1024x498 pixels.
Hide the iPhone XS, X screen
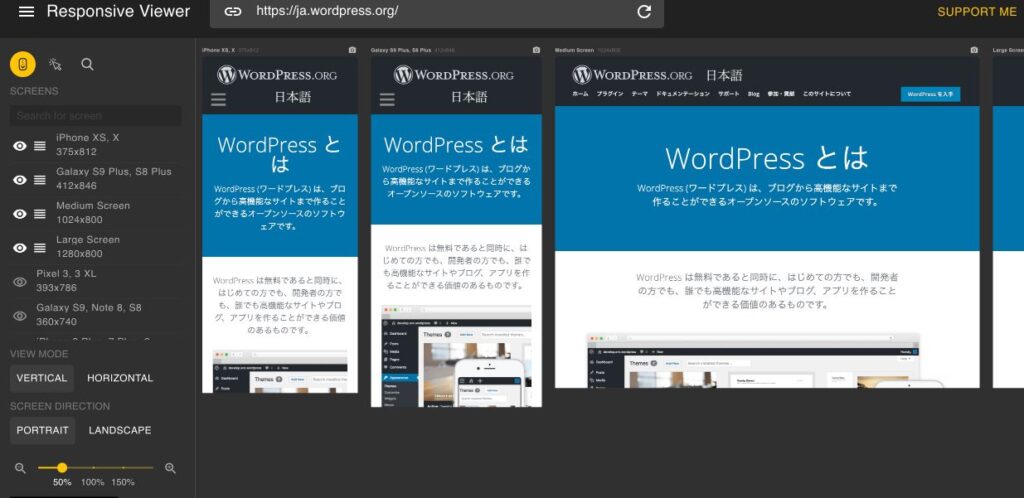point(20,146)
